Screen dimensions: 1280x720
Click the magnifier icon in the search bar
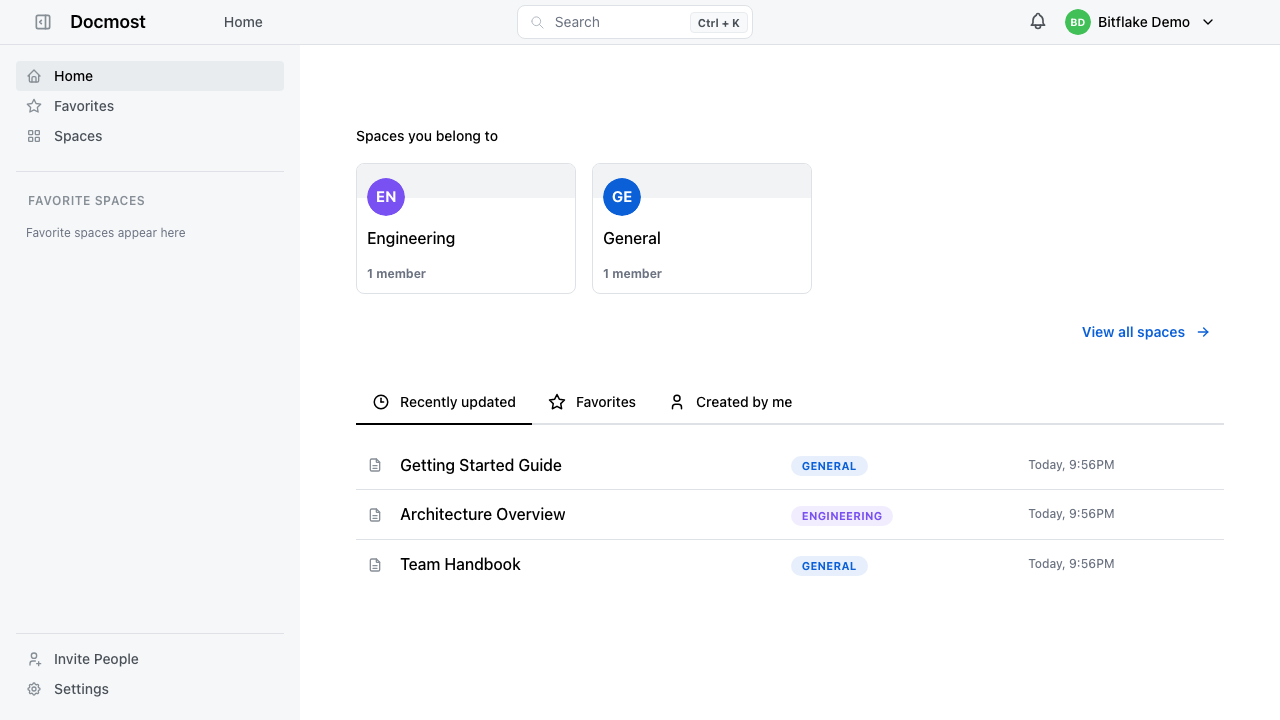[537, 22]
